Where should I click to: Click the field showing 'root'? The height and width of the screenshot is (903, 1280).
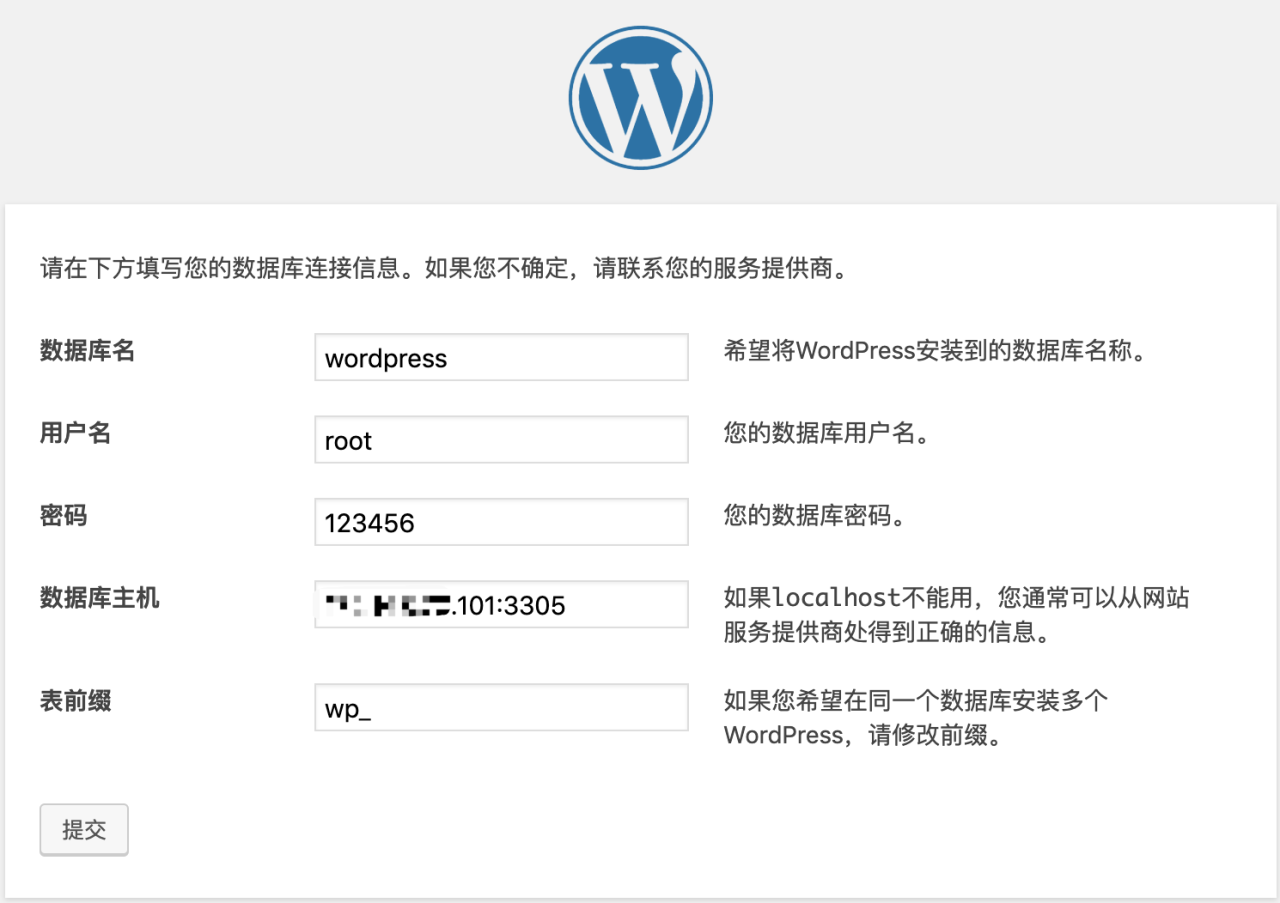coord(500,439)
